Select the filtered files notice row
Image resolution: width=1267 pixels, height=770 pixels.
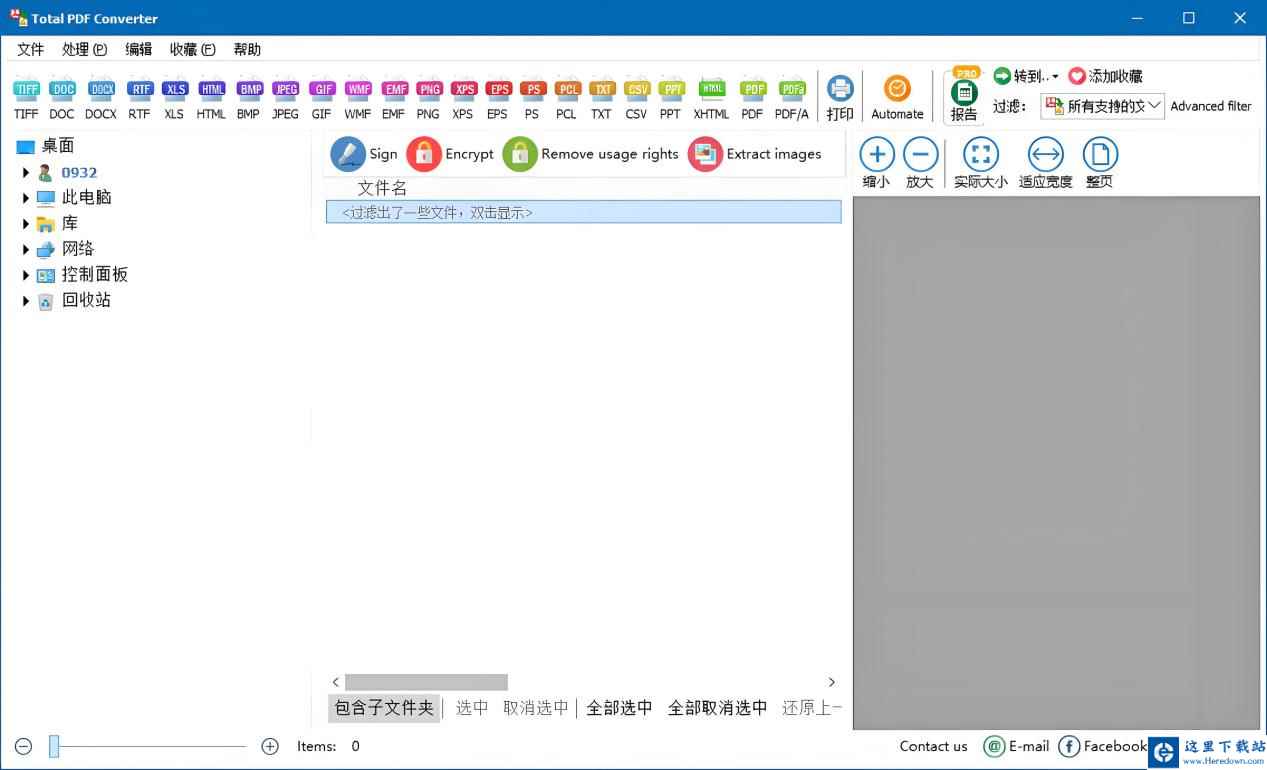[584, 212]
